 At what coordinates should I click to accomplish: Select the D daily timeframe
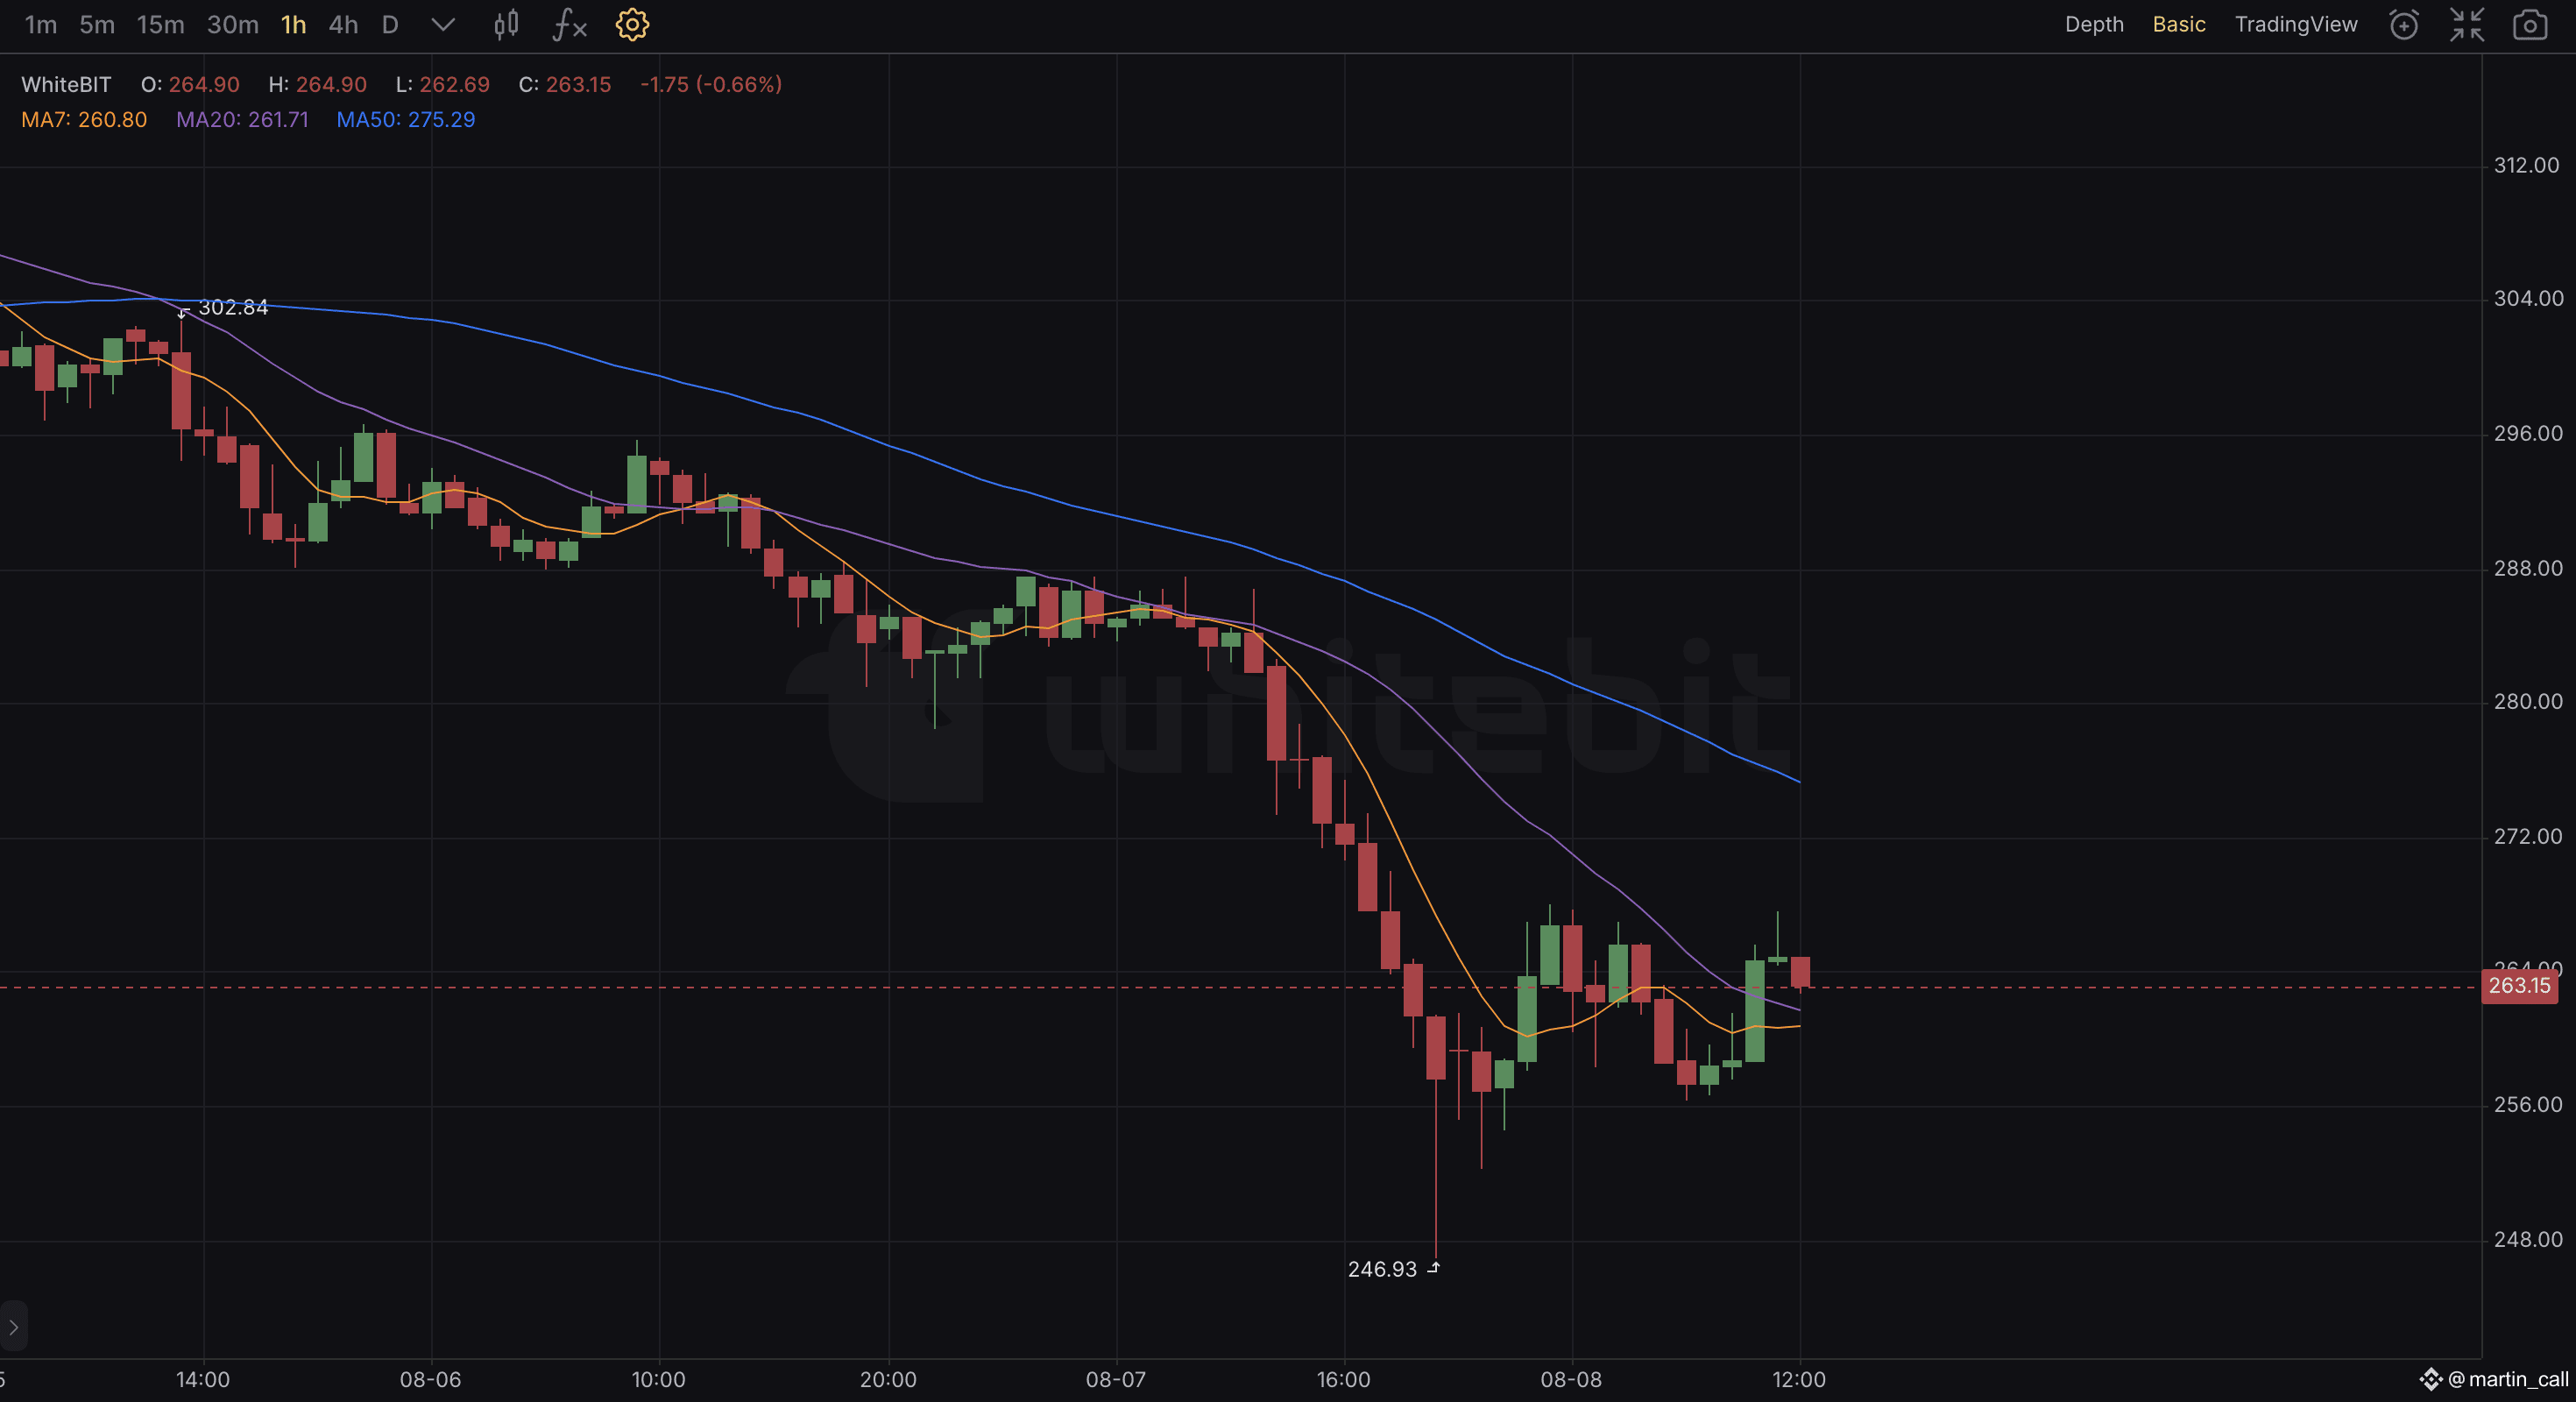(389, 24)
